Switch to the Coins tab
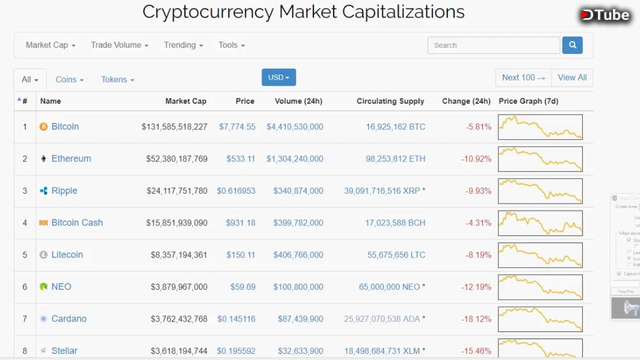640x360 pixels. point(69,80)
